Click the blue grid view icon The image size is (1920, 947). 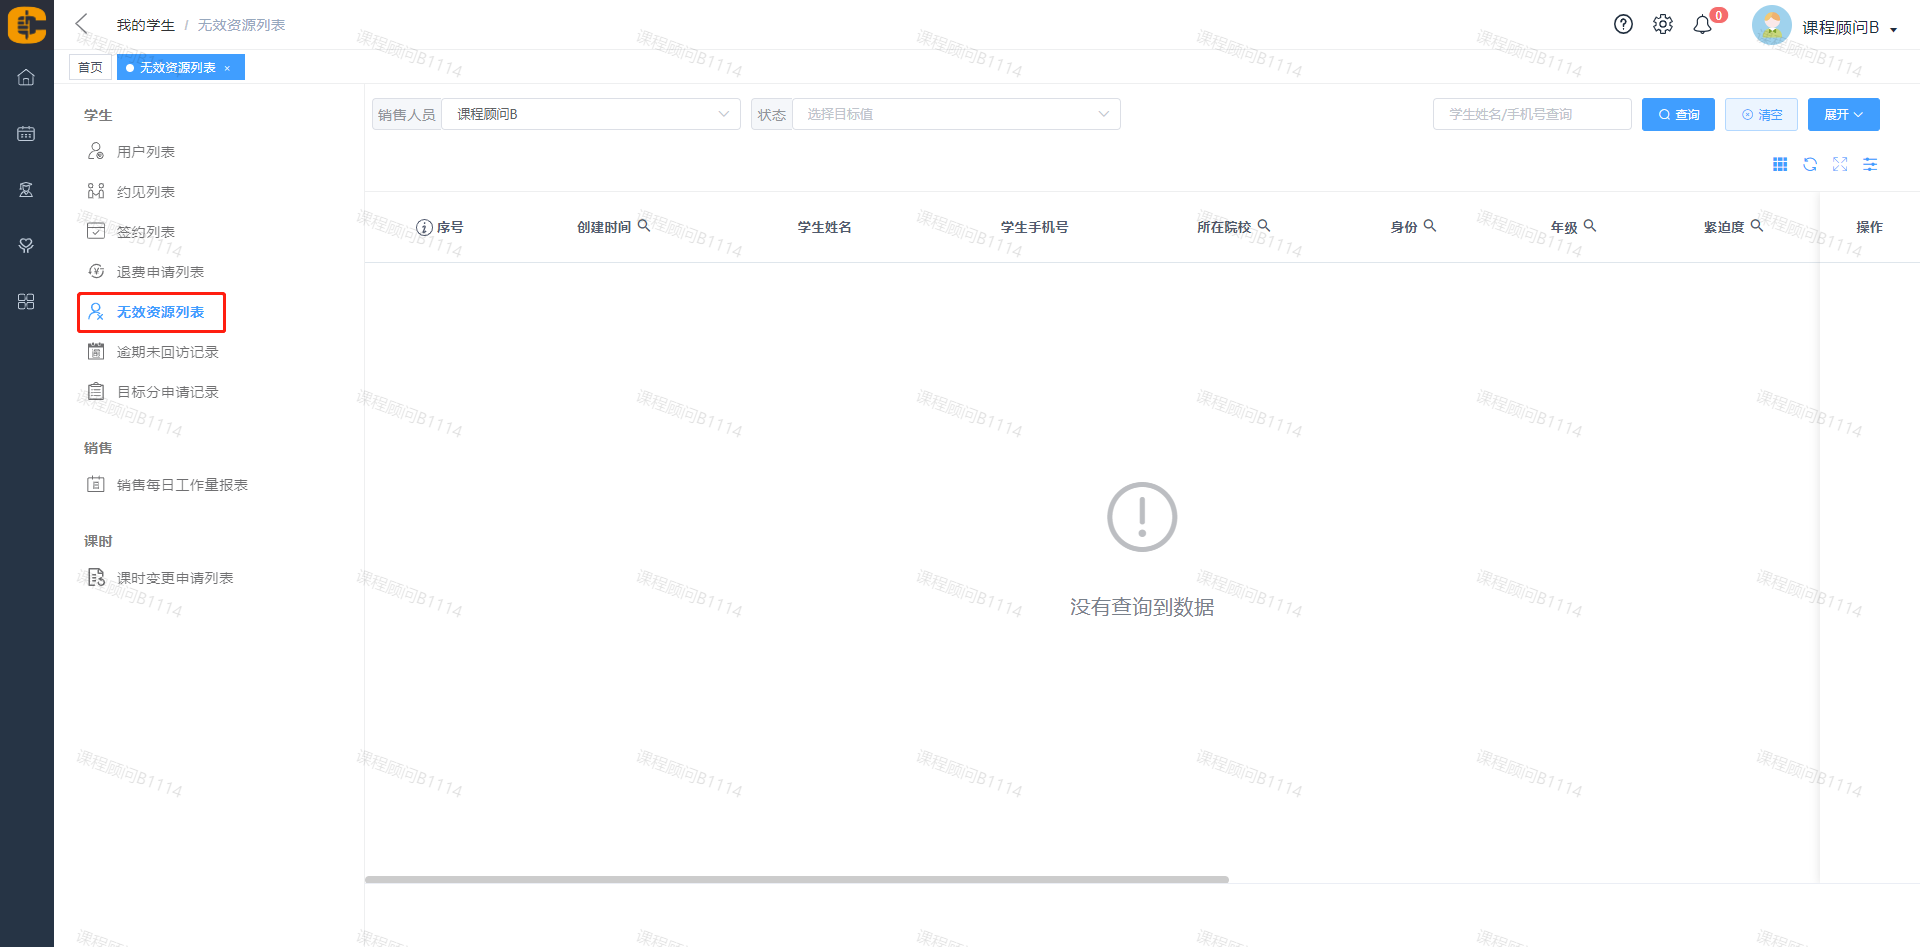[x=1780, y=165]
